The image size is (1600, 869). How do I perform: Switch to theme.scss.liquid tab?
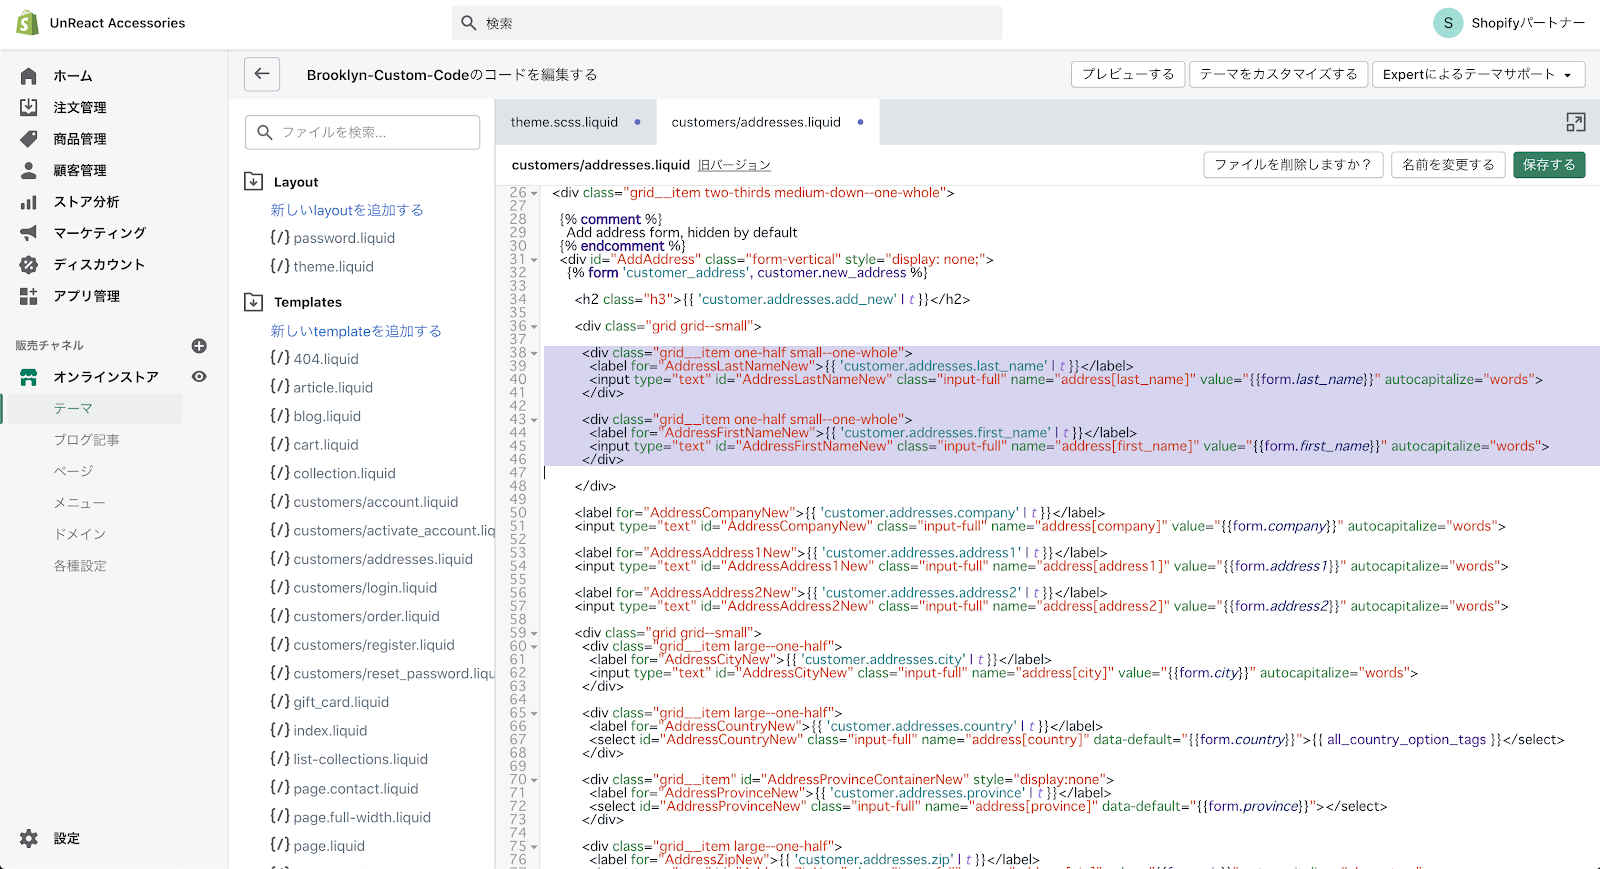(x=564, y=122)
